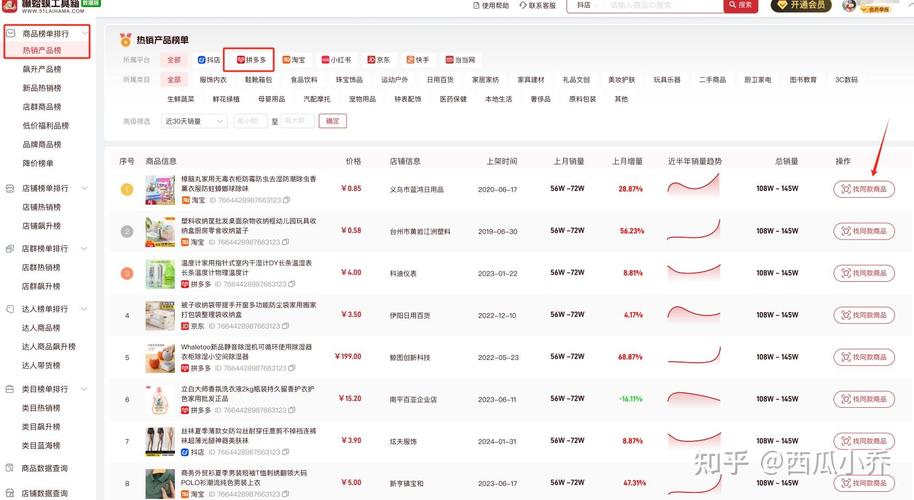Click shop name 义乌市蓝鸿日用品
The width and height of the screenshot is (914, 500).
416,189
